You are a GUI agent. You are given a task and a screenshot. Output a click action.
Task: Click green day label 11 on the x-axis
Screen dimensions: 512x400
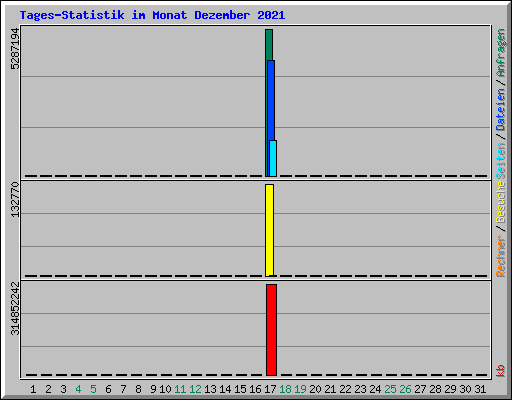[180, 389]
